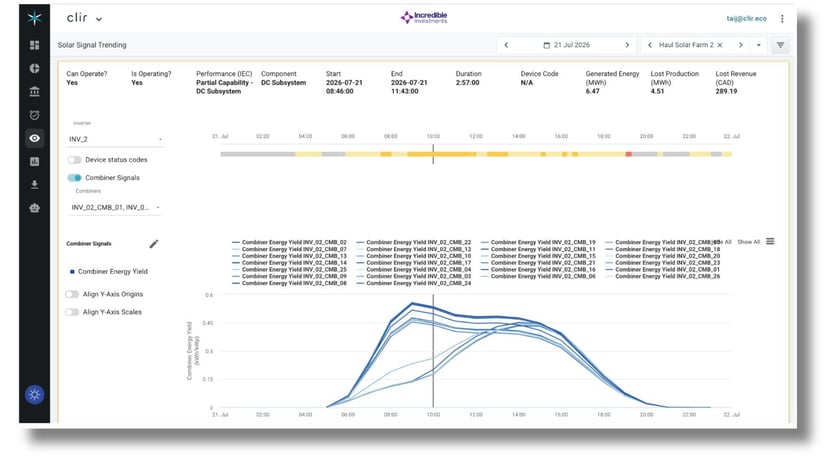
Task: Open the Combiners selection dropdown
Action: [115, 207]
